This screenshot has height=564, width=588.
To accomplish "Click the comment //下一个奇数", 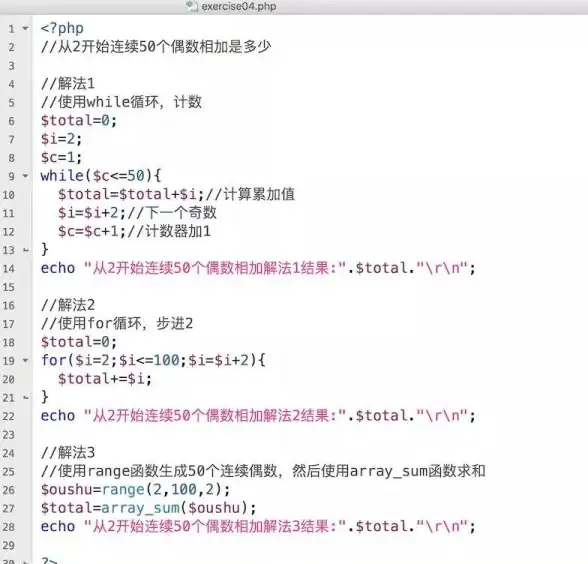I will (172, 213).
